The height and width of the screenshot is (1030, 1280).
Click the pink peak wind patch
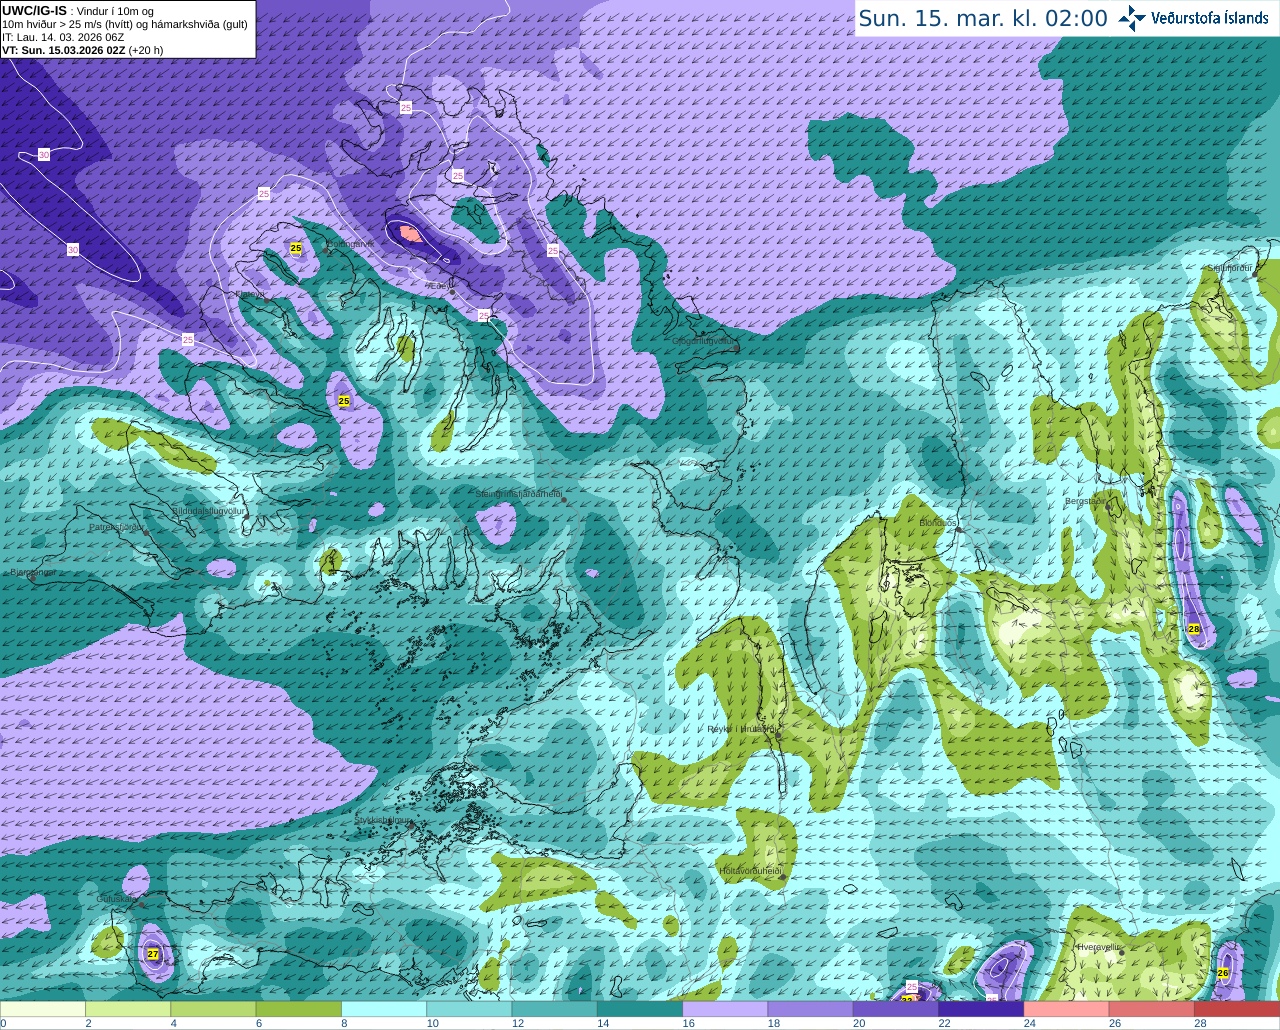point(410,233)
